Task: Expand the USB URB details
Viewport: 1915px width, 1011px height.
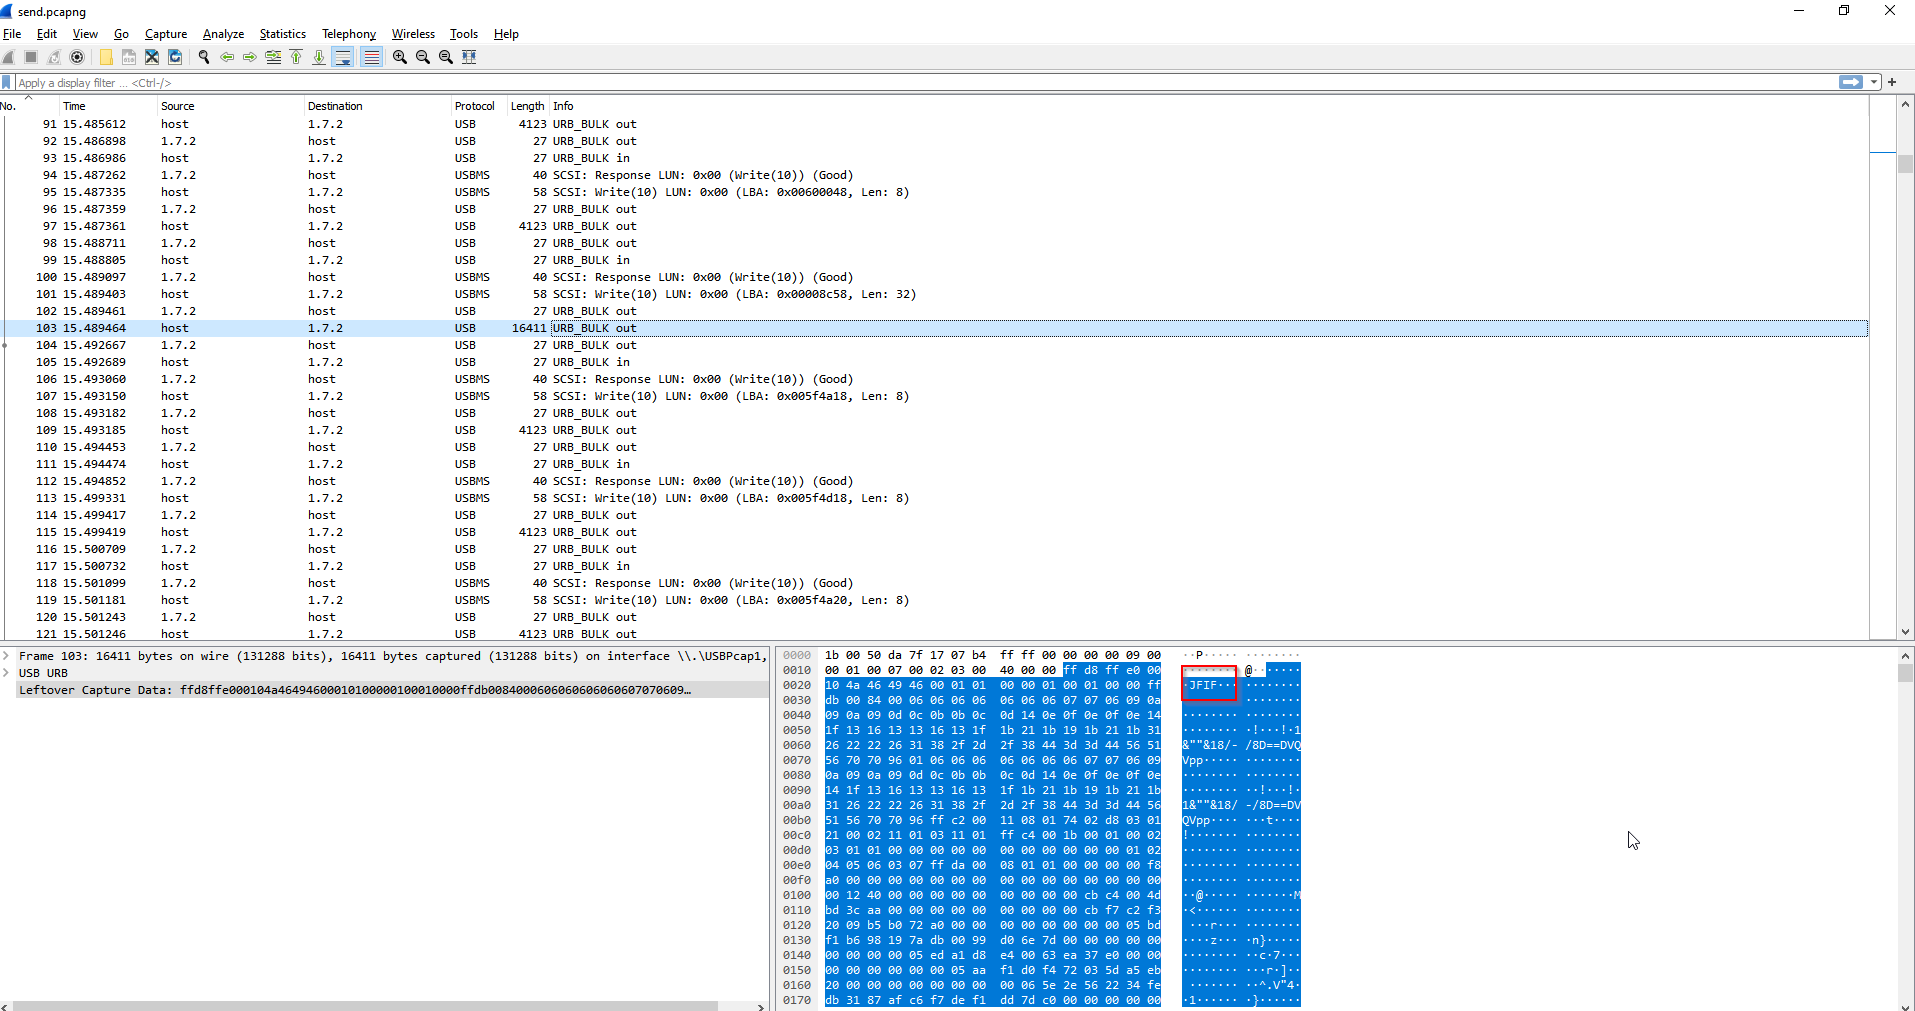Action: [7, 673]
